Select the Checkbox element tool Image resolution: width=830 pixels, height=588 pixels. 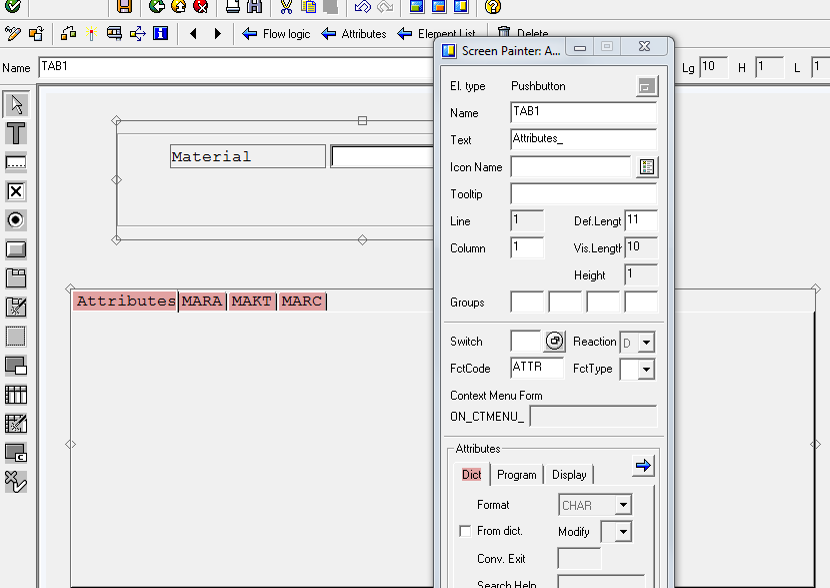coord(13,191)
